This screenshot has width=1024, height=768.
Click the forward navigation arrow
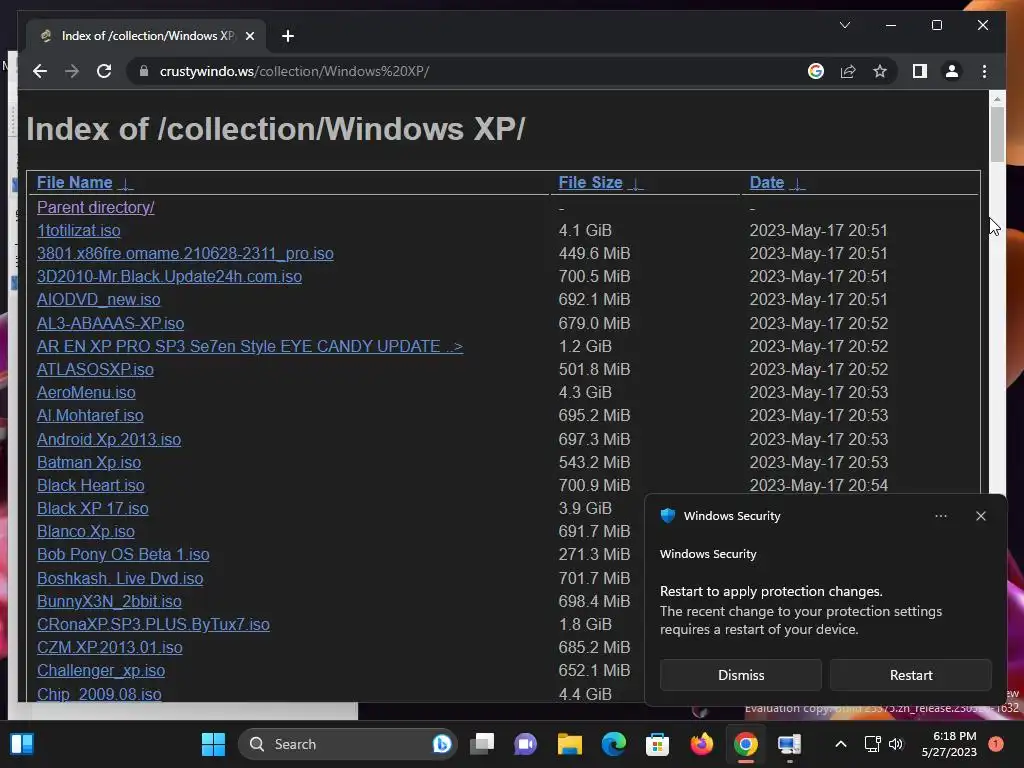[72, 71]
